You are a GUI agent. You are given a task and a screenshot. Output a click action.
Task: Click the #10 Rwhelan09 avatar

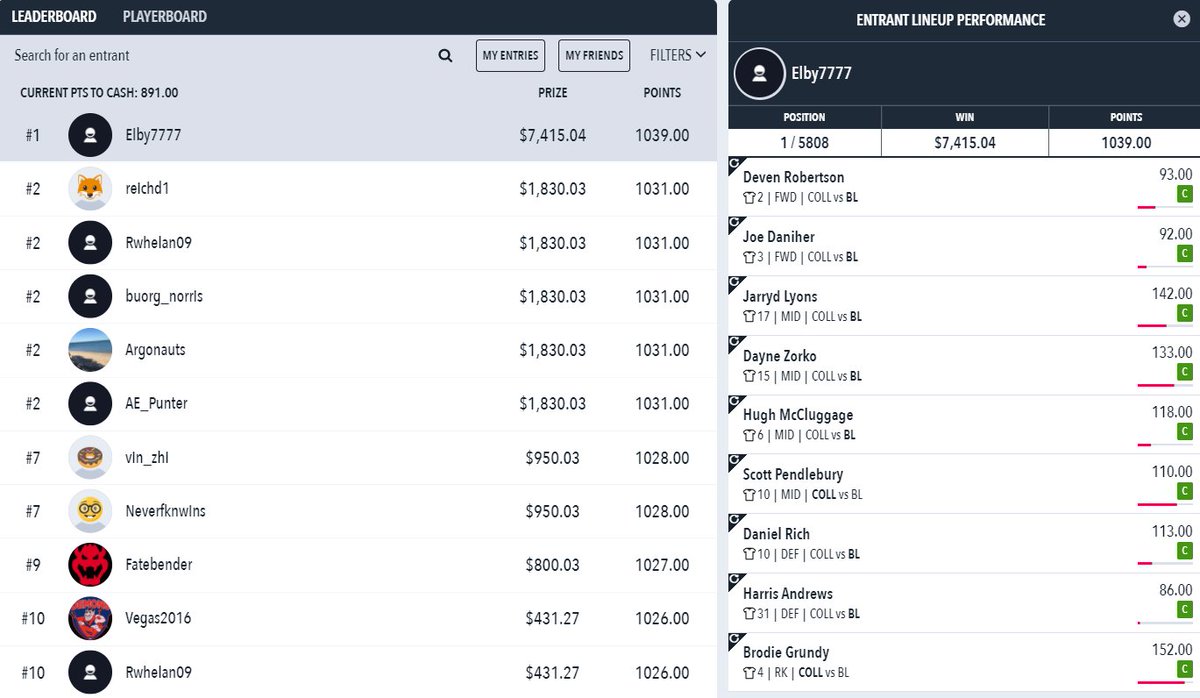coord(90,672)
